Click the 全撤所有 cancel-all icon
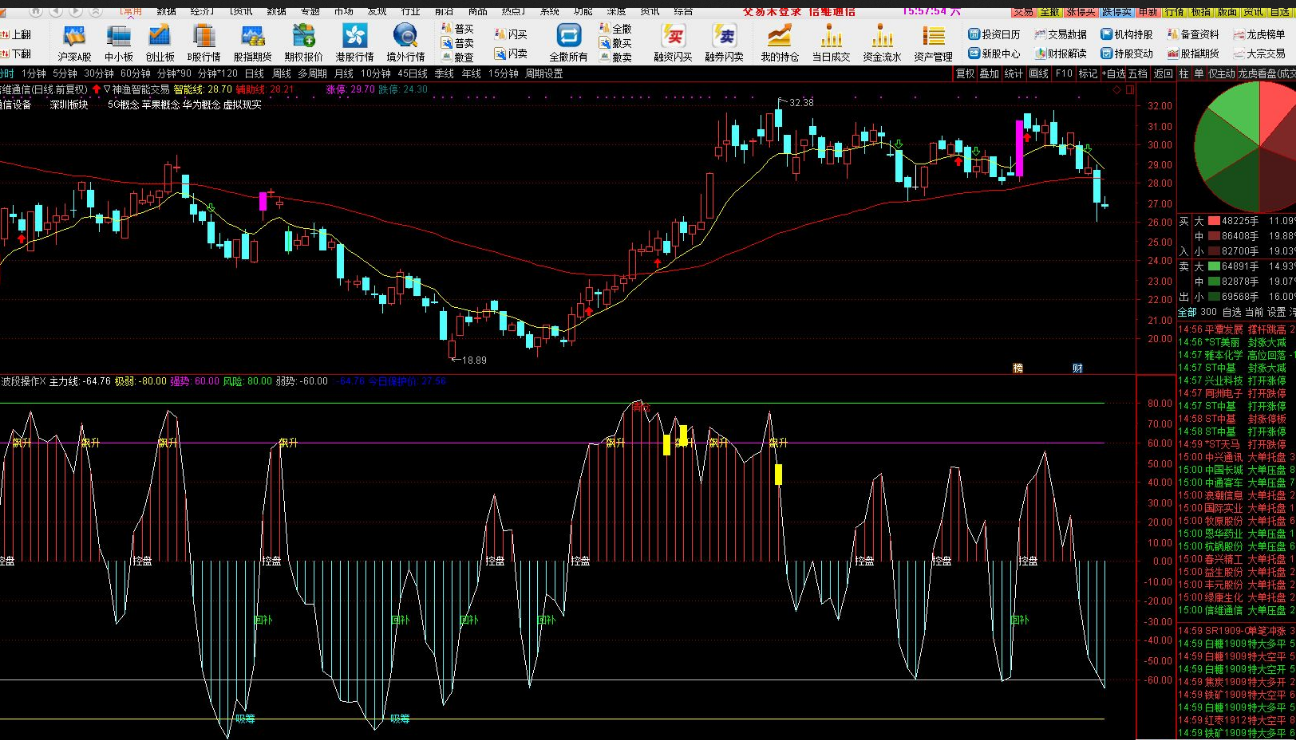 click(x=569, y=37)
